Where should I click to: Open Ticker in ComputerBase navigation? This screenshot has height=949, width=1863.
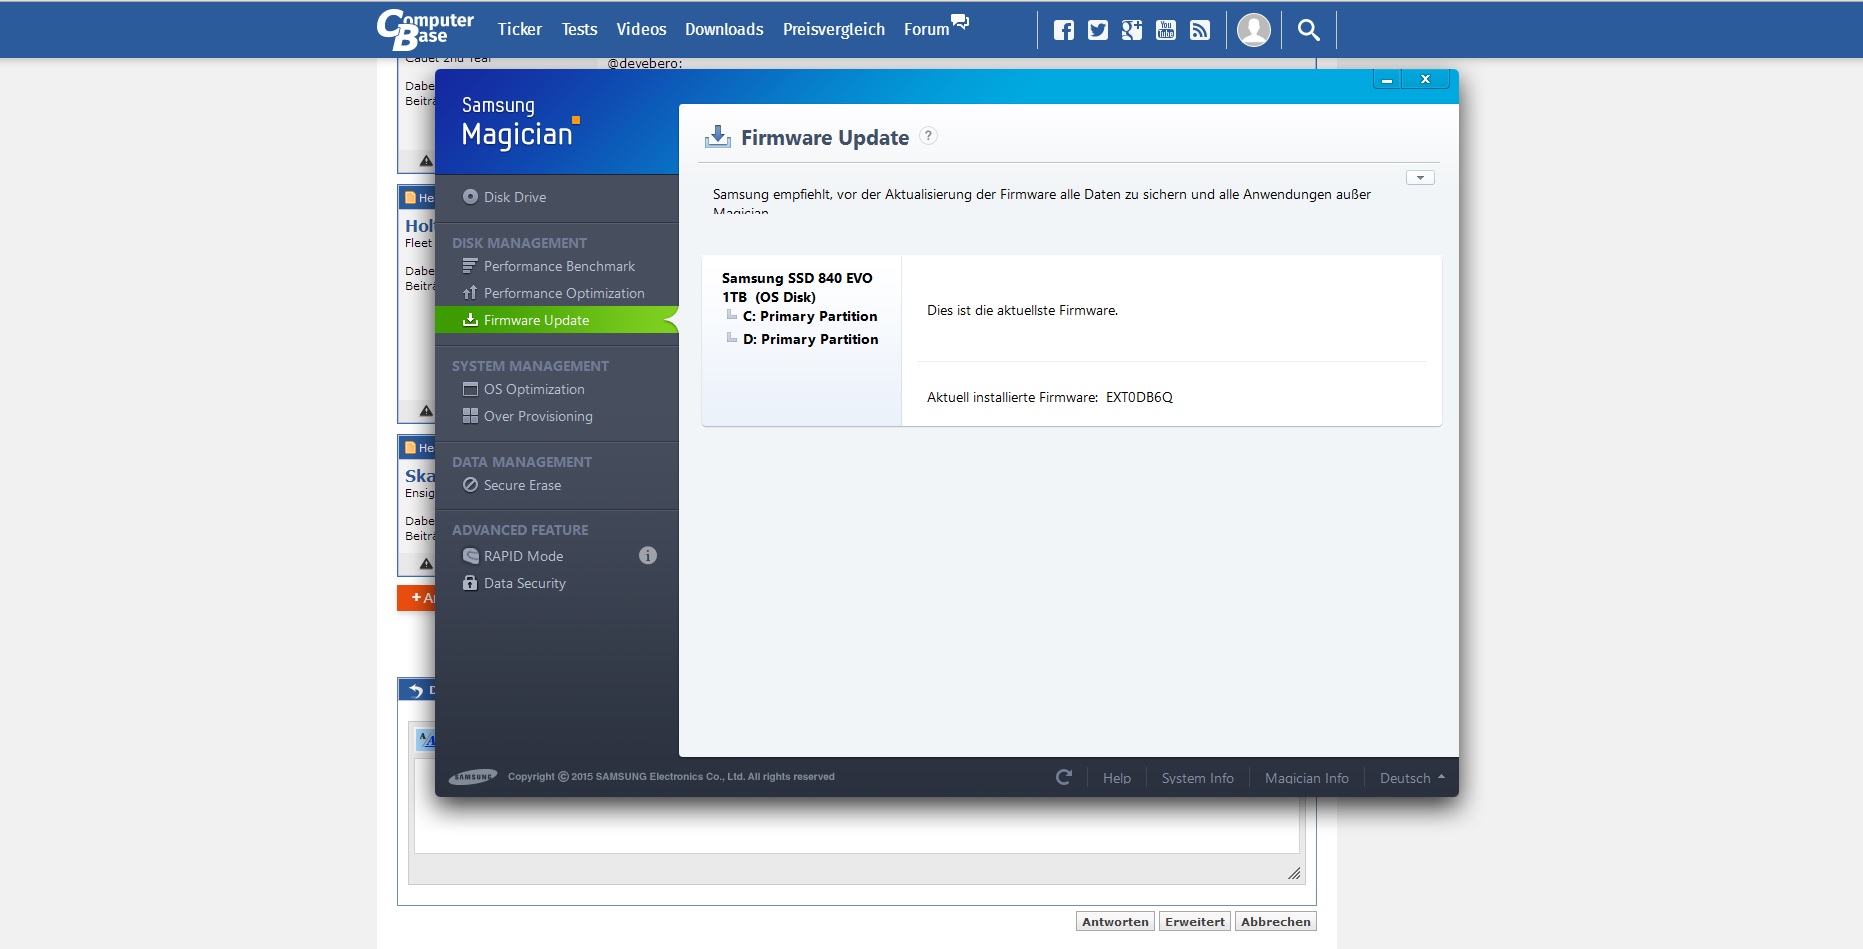coord(520,29)
